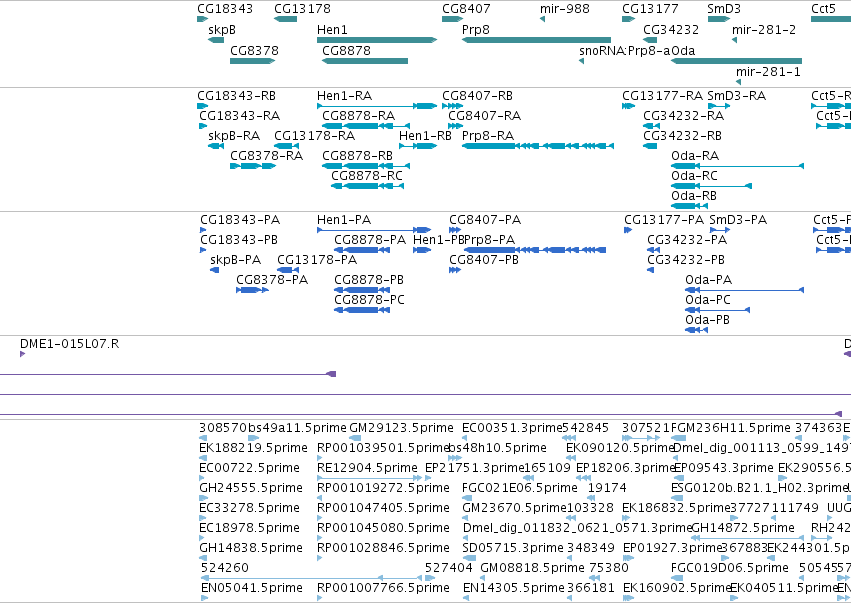Select the "Oda-RB" transcript label
Viewport: 851px width, 603px height.
tap(694, 196)
